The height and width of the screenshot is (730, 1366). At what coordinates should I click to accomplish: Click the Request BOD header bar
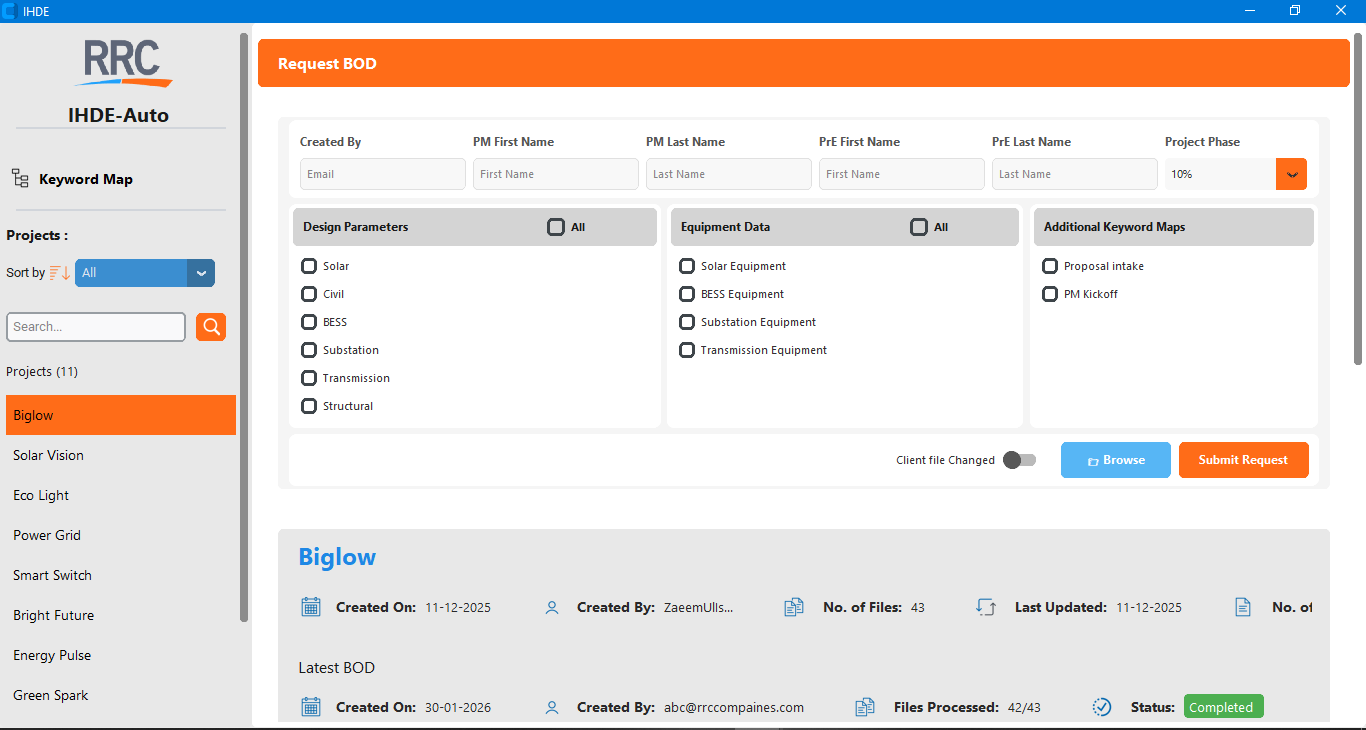click(x=804, y=63)
